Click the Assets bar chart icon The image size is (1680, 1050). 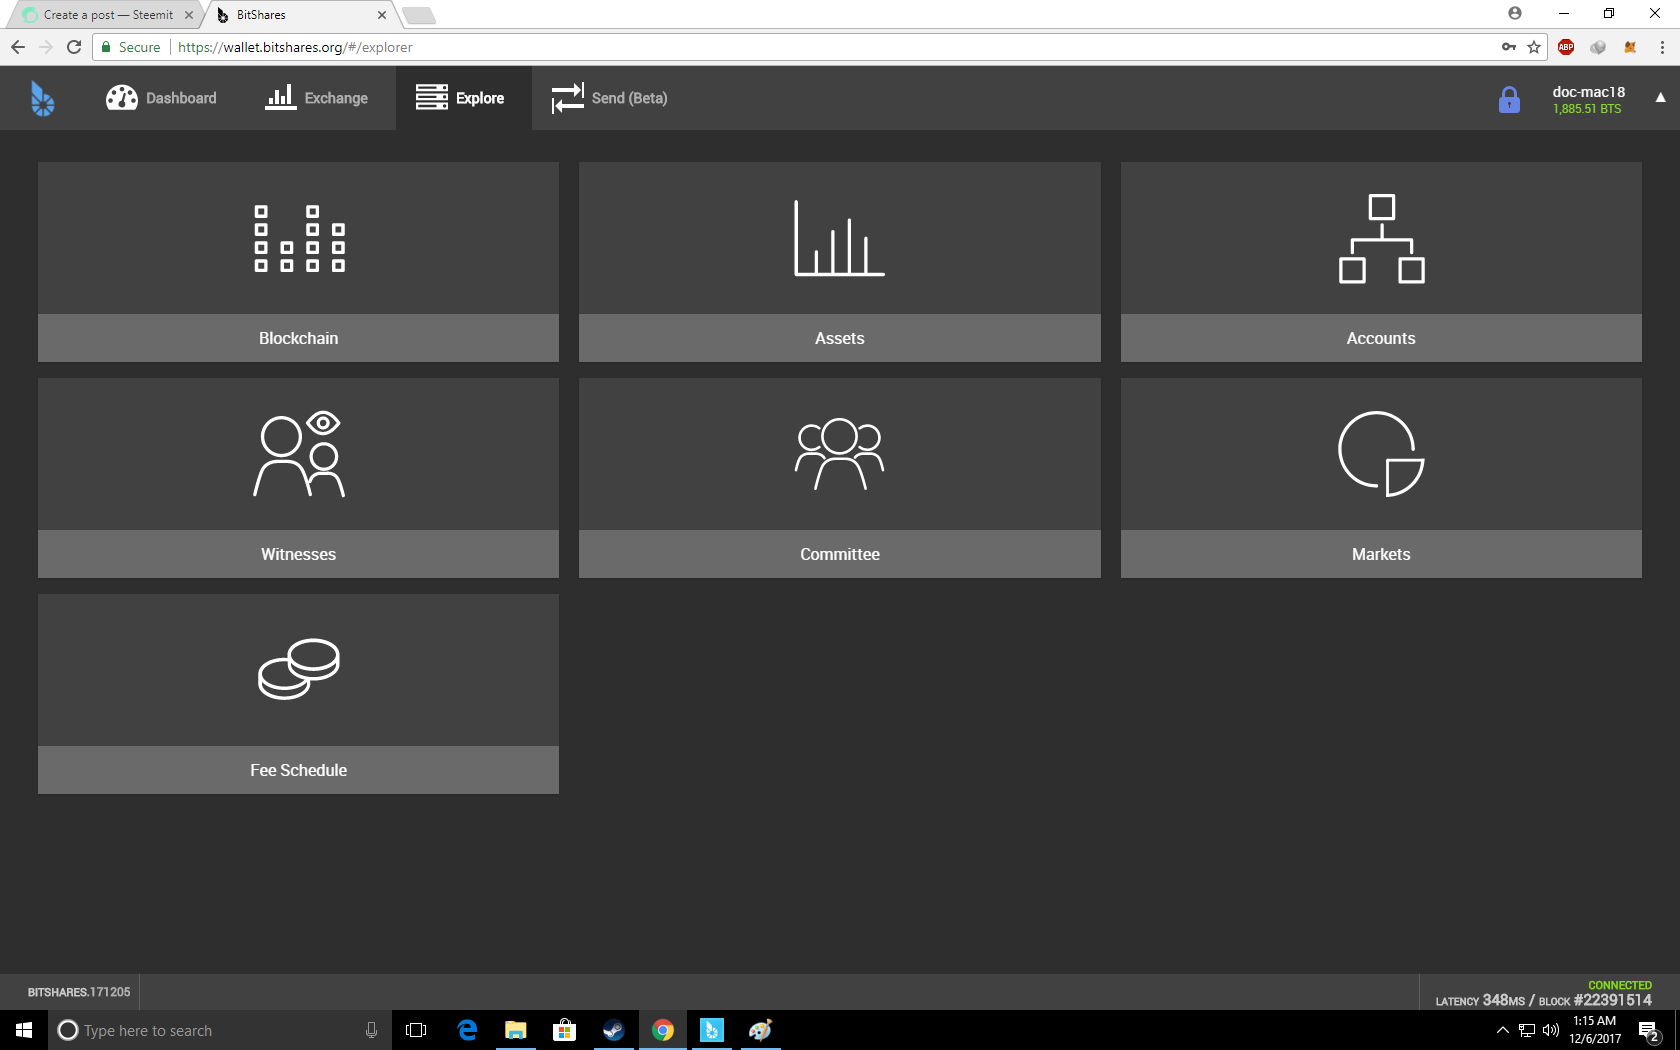coord(839,238)
